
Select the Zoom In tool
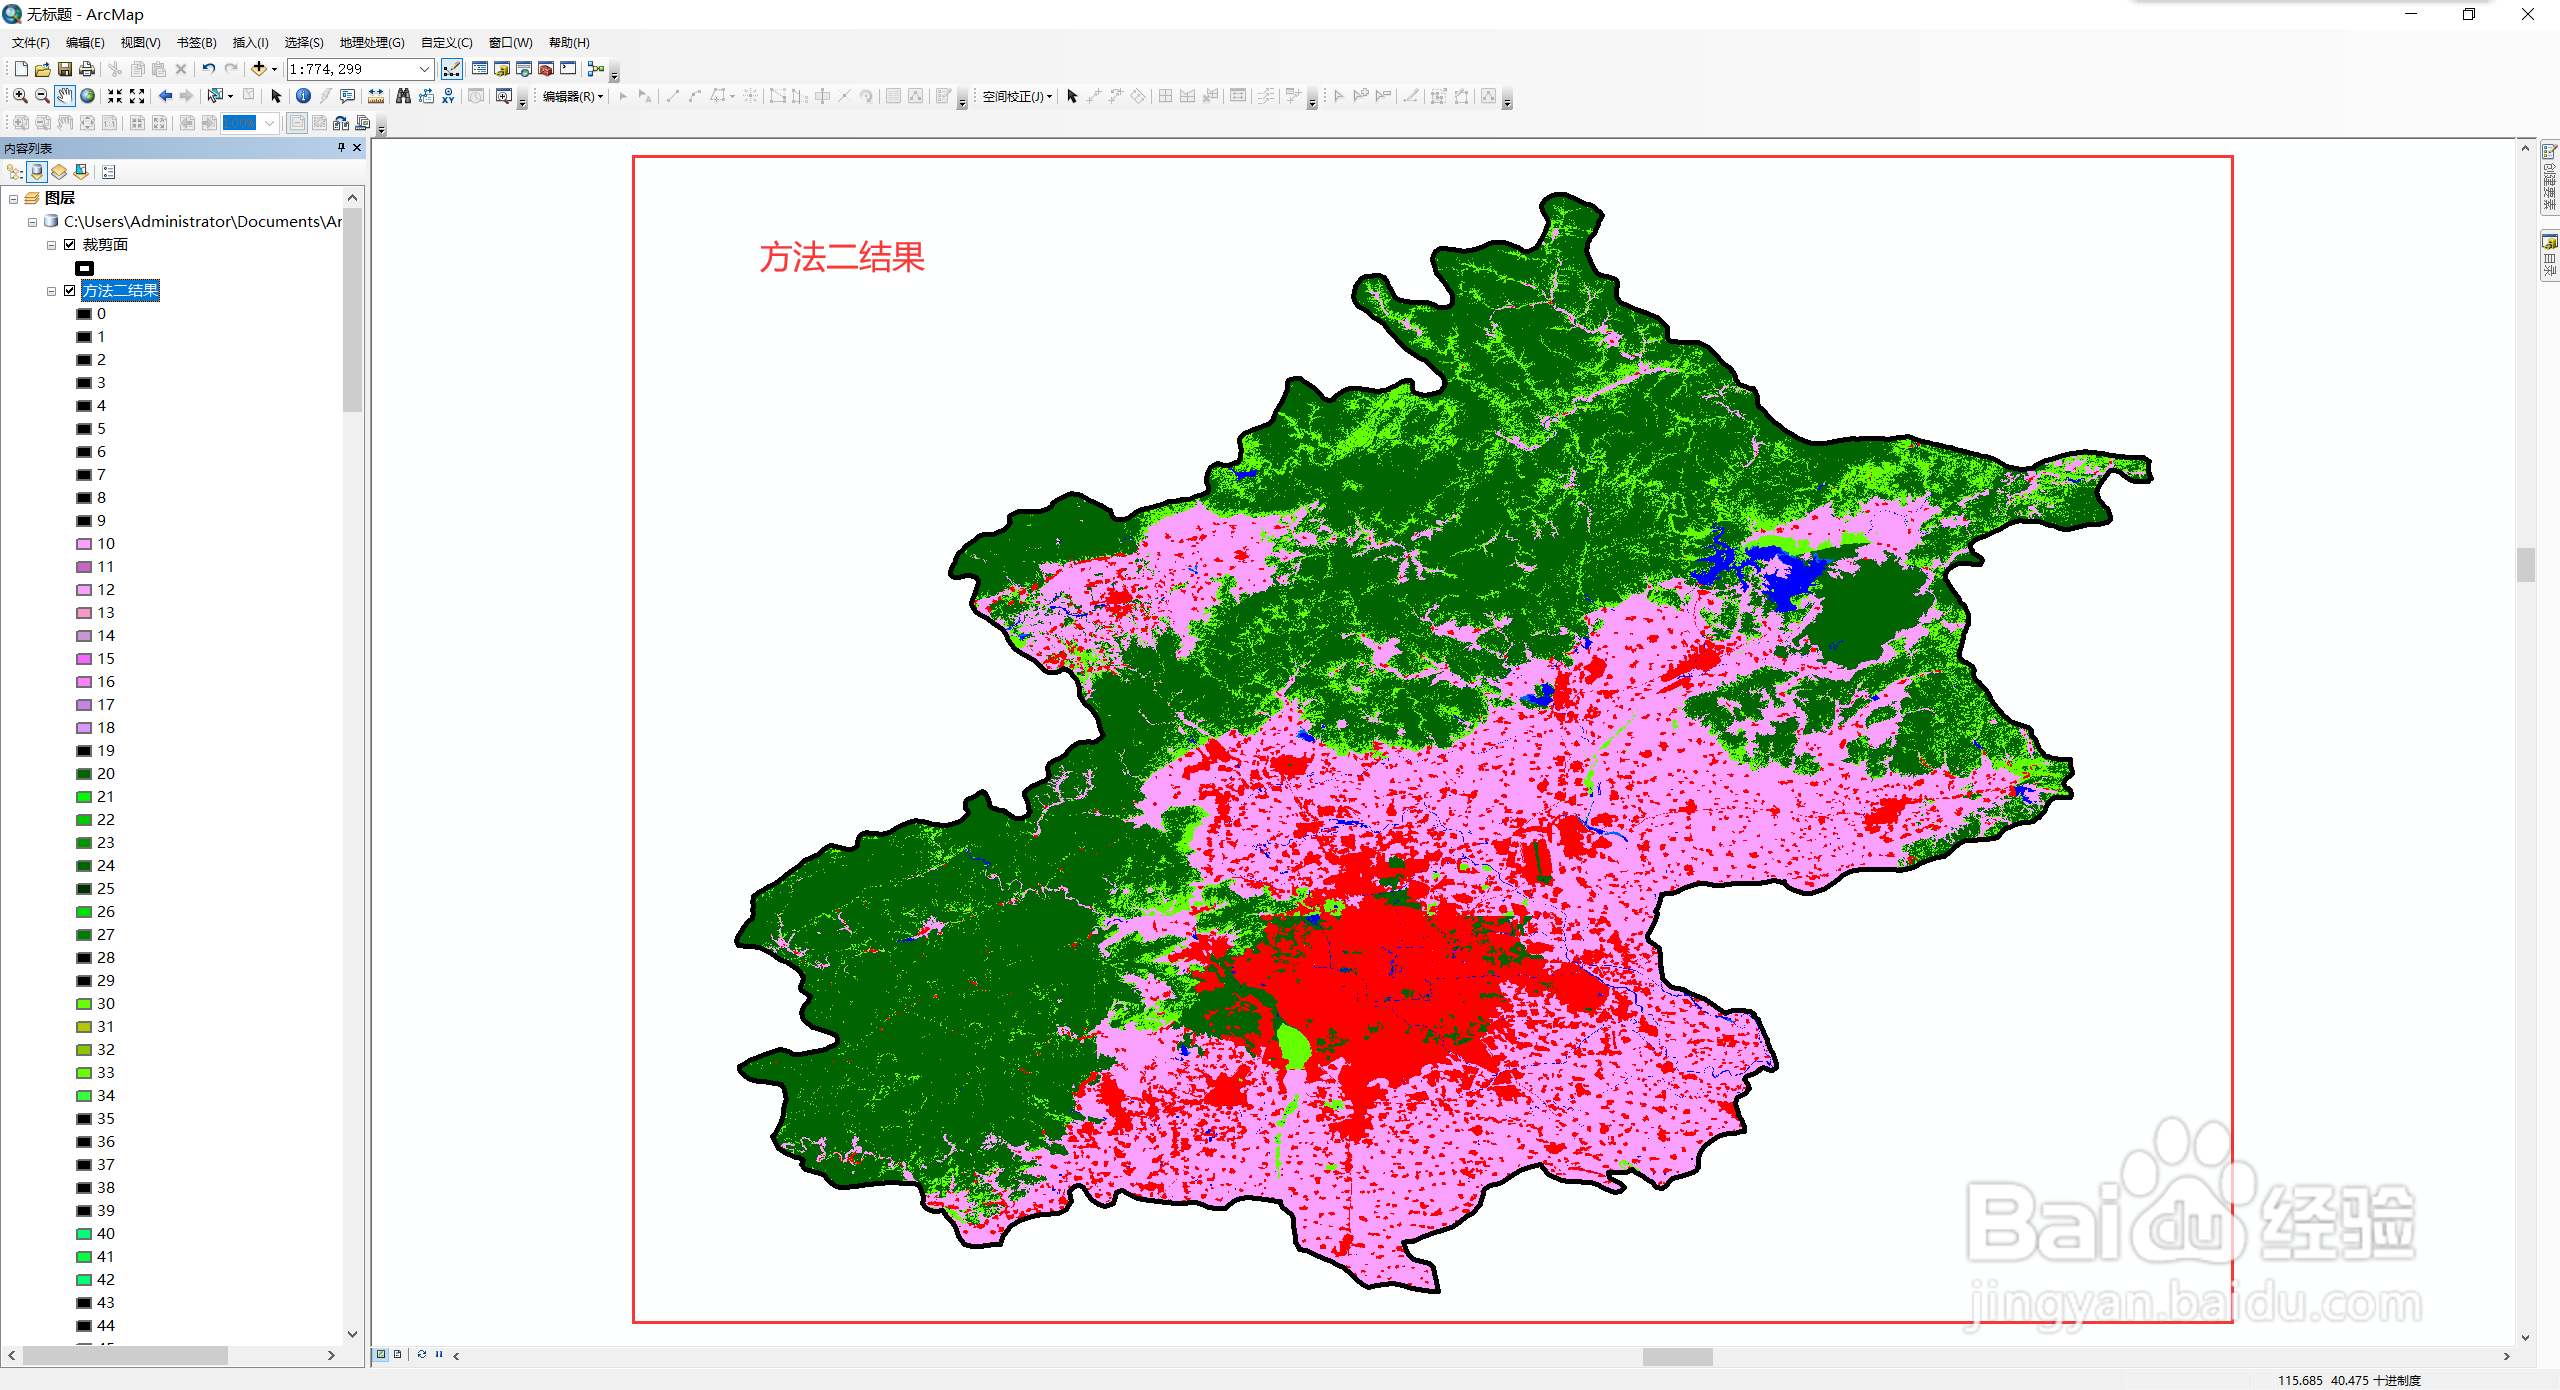point(19,96)
